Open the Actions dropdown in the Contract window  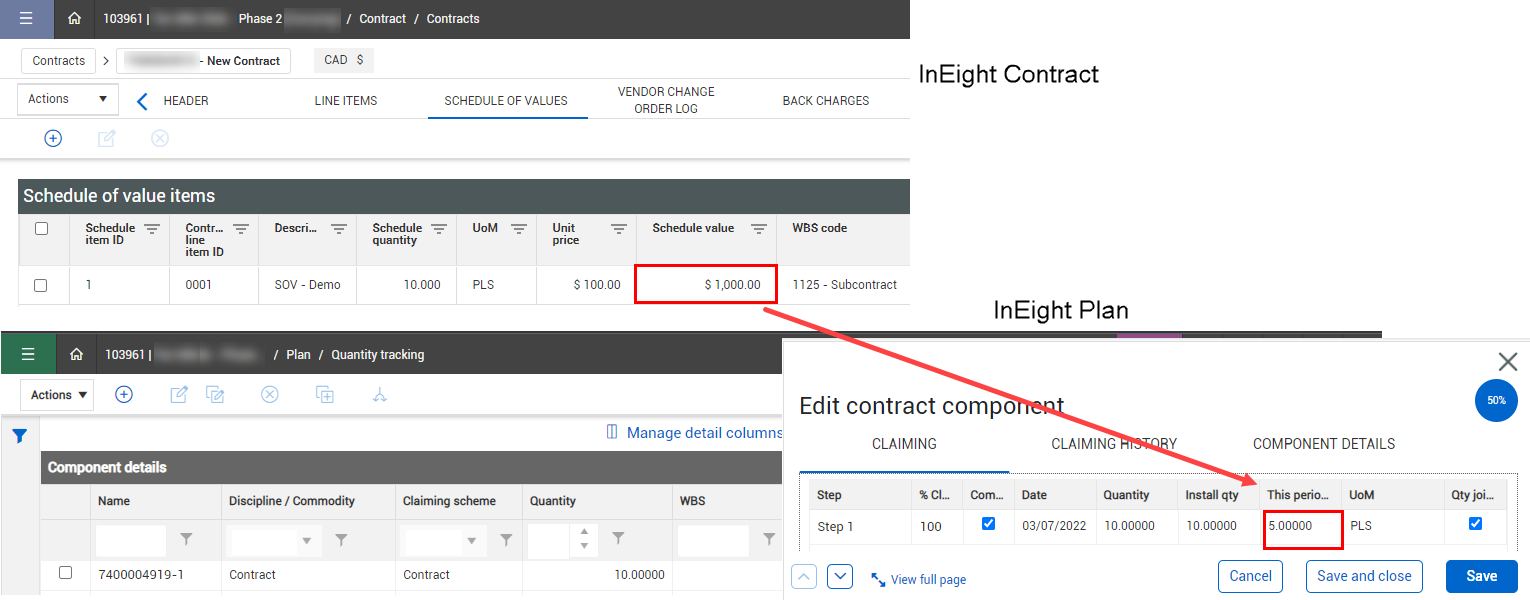[x=68, y=99]
